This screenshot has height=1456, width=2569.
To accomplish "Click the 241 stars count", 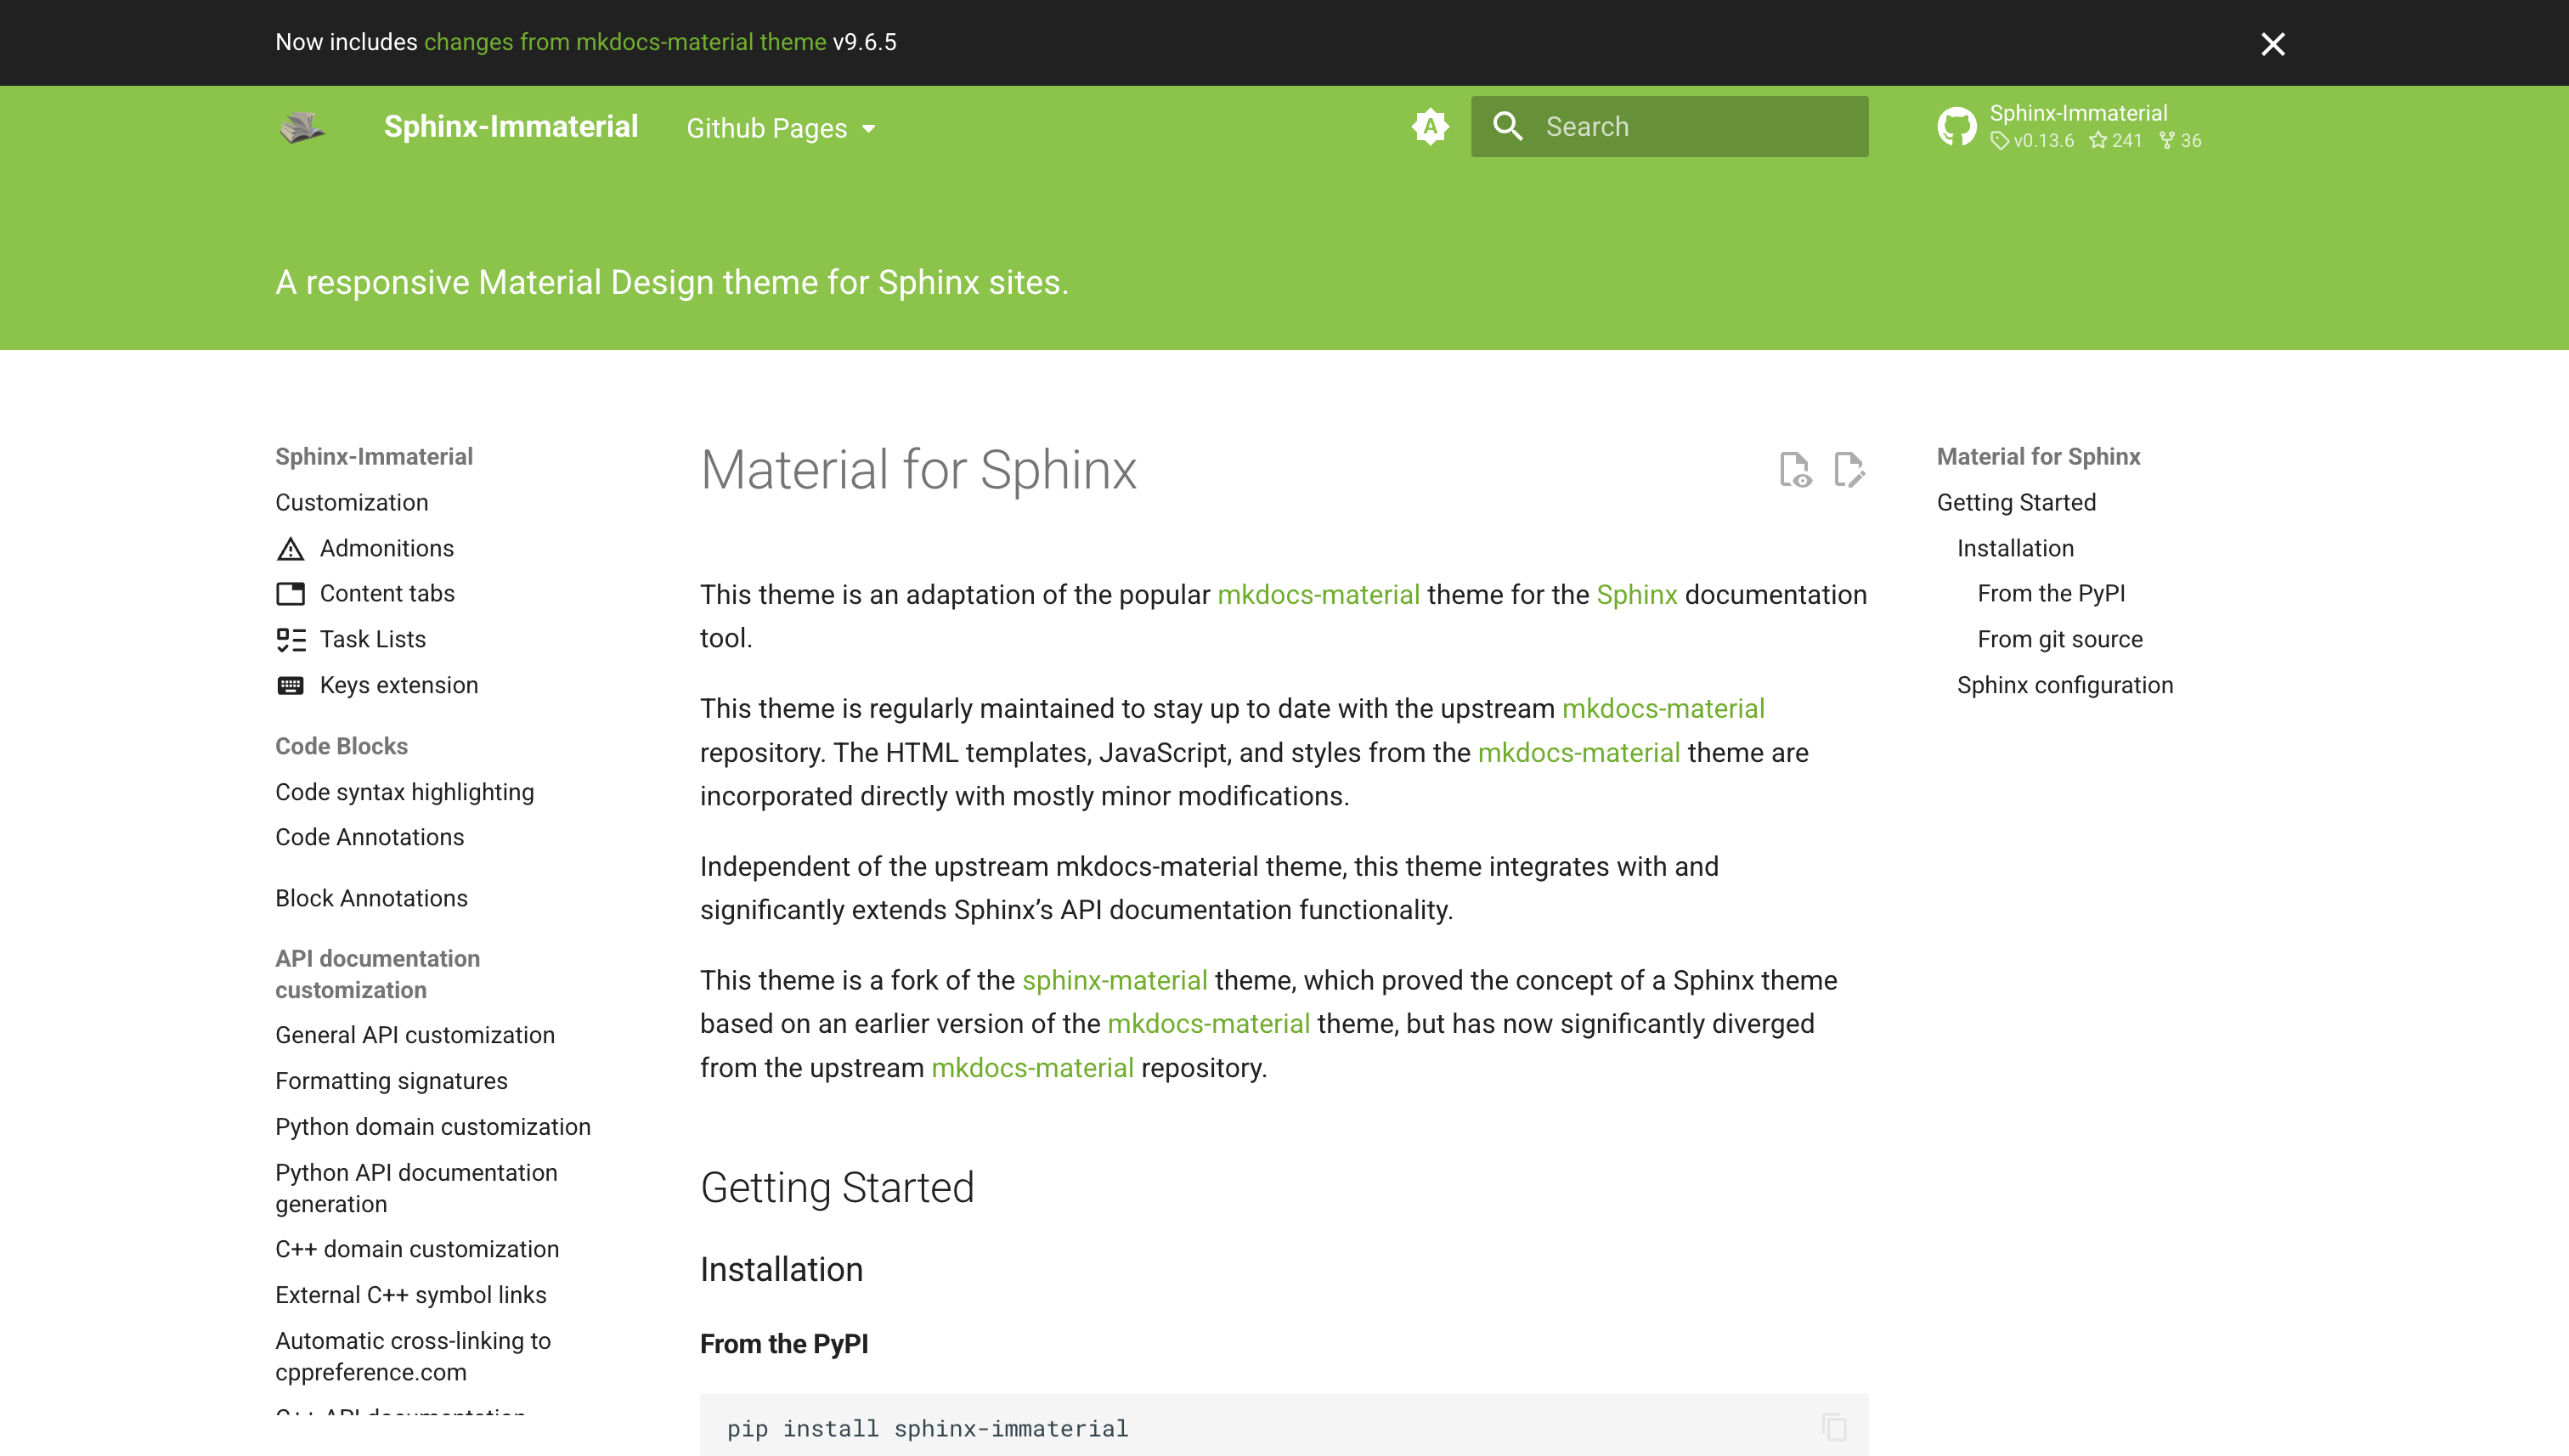I will pyautogui.click(x=2115, y=141).
